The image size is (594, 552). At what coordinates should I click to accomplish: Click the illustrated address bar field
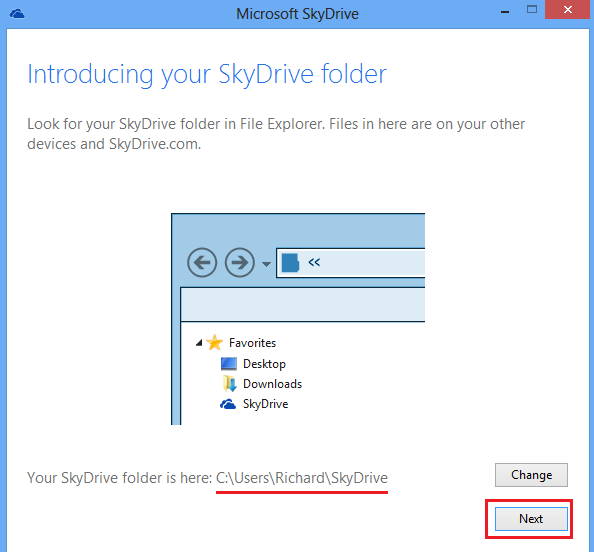coord(351,263)
